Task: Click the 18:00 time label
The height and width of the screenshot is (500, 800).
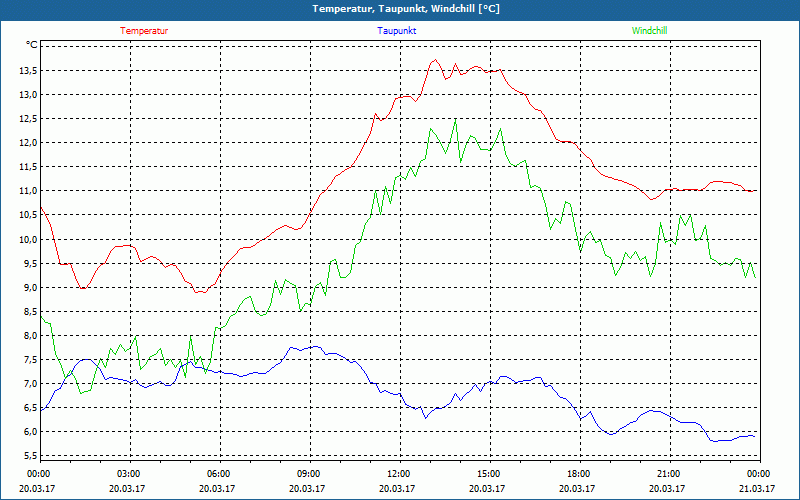Action: click(579, 474)
